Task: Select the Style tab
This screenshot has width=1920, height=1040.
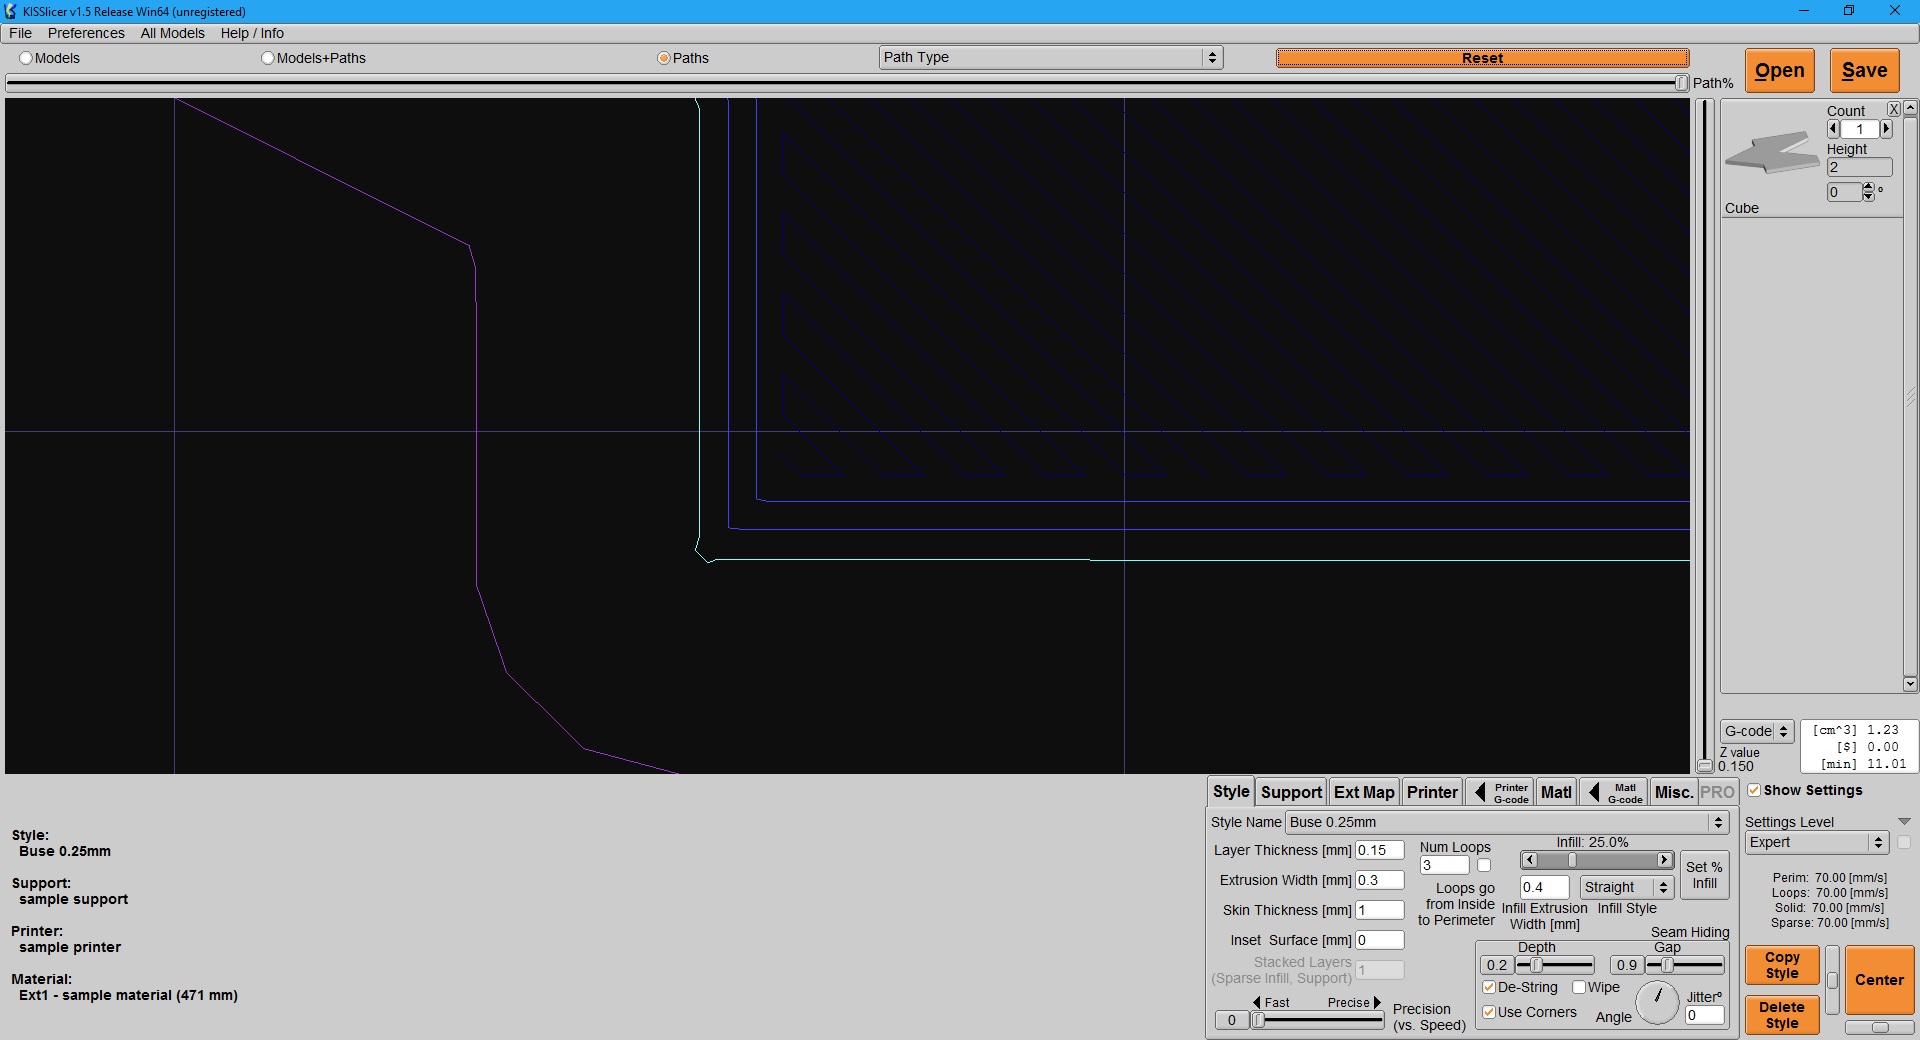Action: tap(1231, 791)
